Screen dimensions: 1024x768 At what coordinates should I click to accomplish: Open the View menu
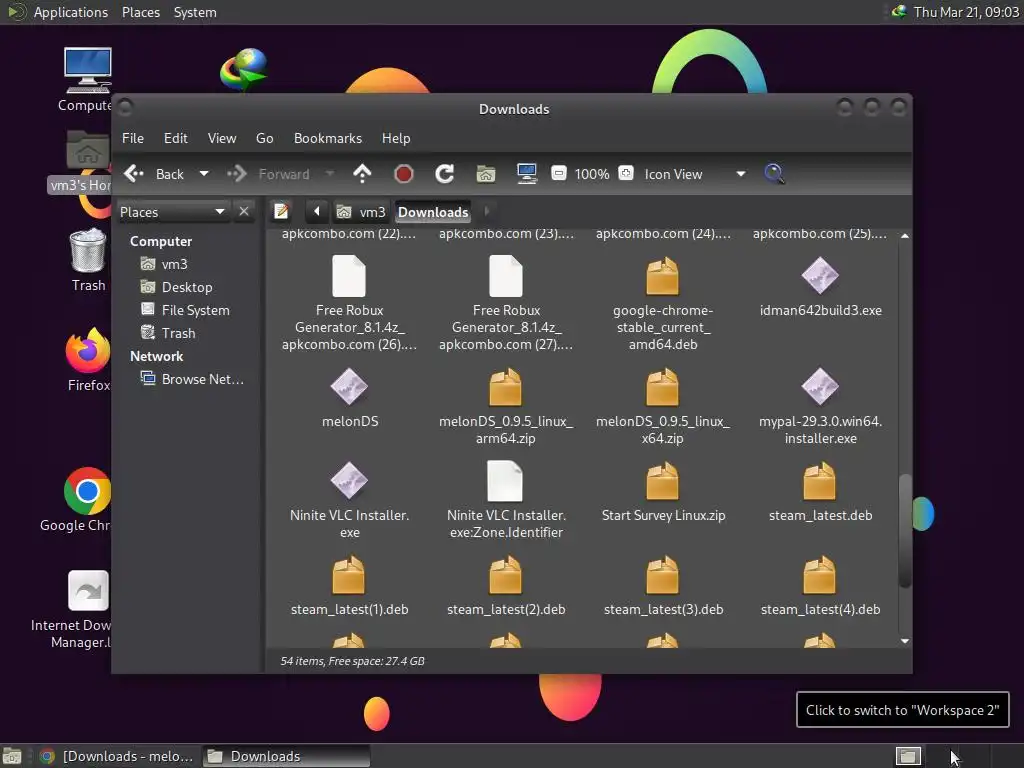tap(222, 138)
